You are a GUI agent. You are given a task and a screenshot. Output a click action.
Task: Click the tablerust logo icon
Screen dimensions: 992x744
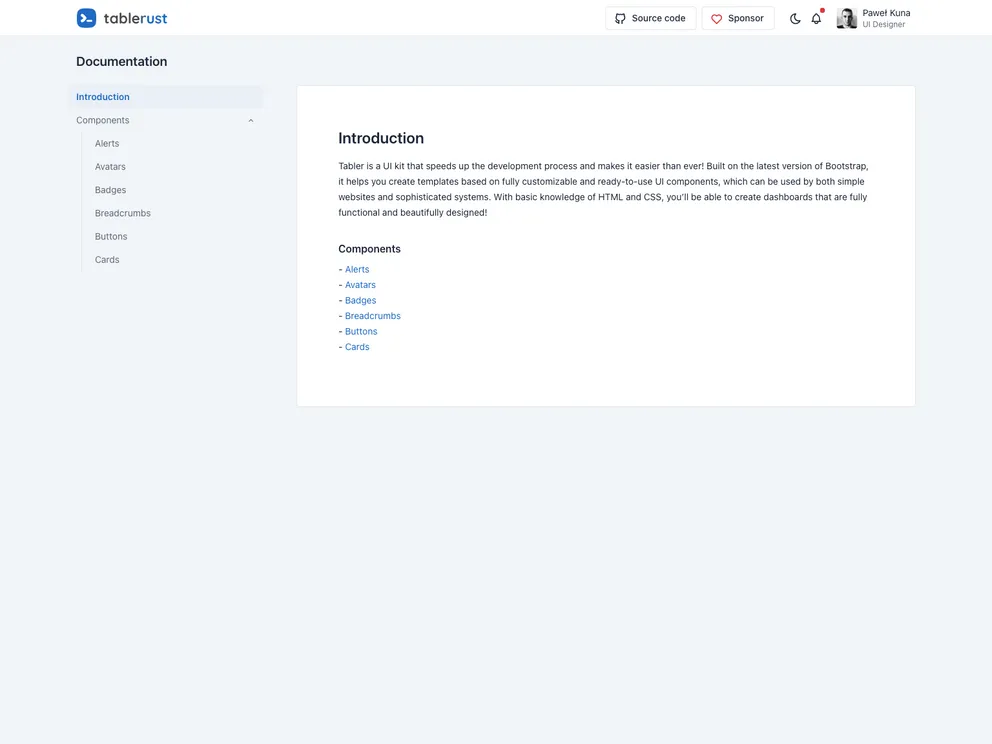pos(86,17)
